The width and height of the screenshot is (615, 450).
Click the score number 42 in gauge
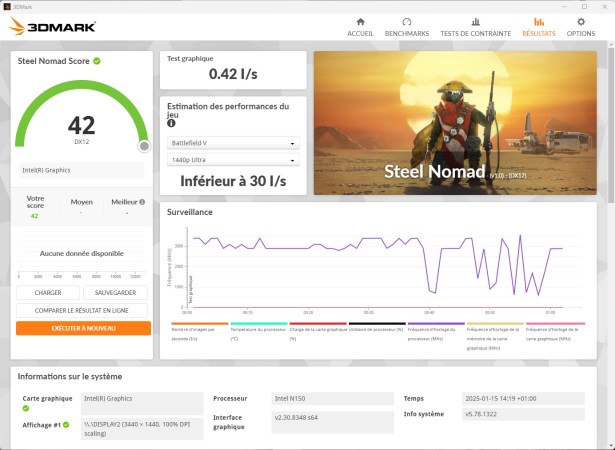tap(82, 126)
